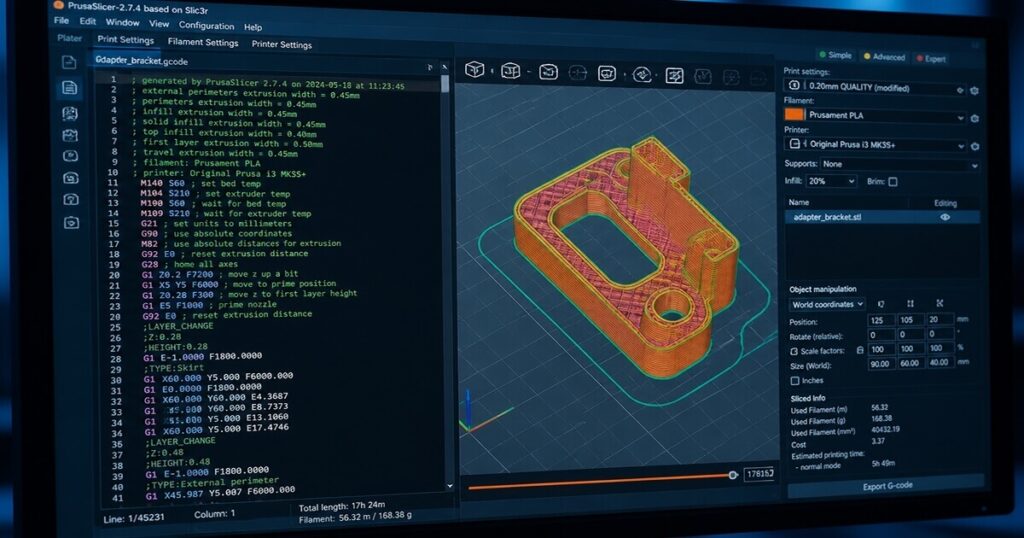Switch to Simple mode

coord(835,55)
